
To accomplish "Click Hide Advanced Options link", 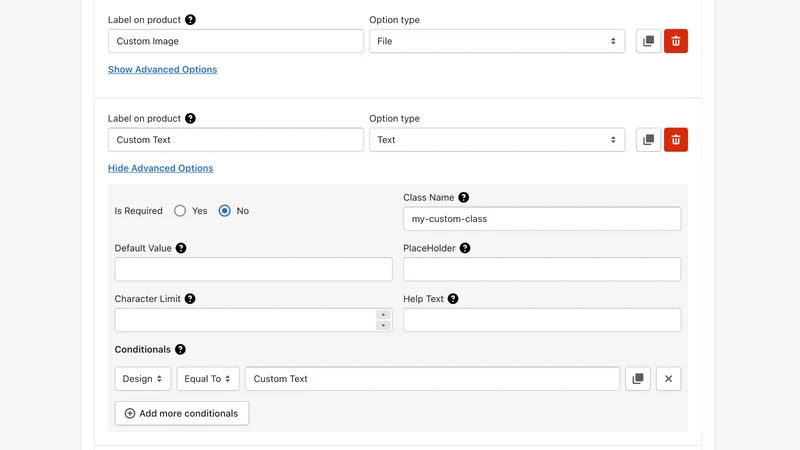I will pos(160,168).
